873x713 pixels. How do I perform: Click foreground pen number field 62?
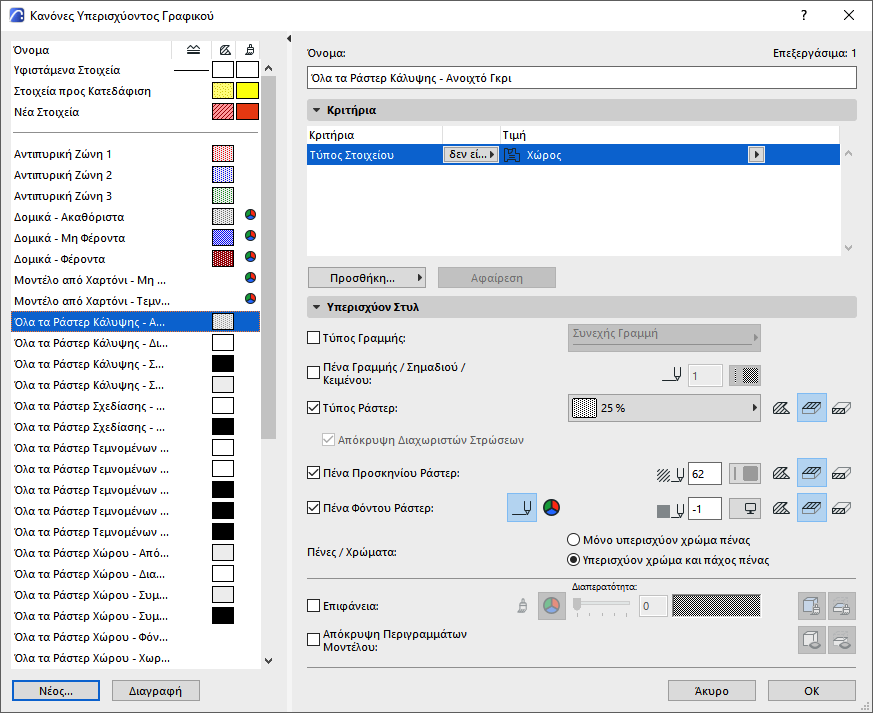coord(705,474)
